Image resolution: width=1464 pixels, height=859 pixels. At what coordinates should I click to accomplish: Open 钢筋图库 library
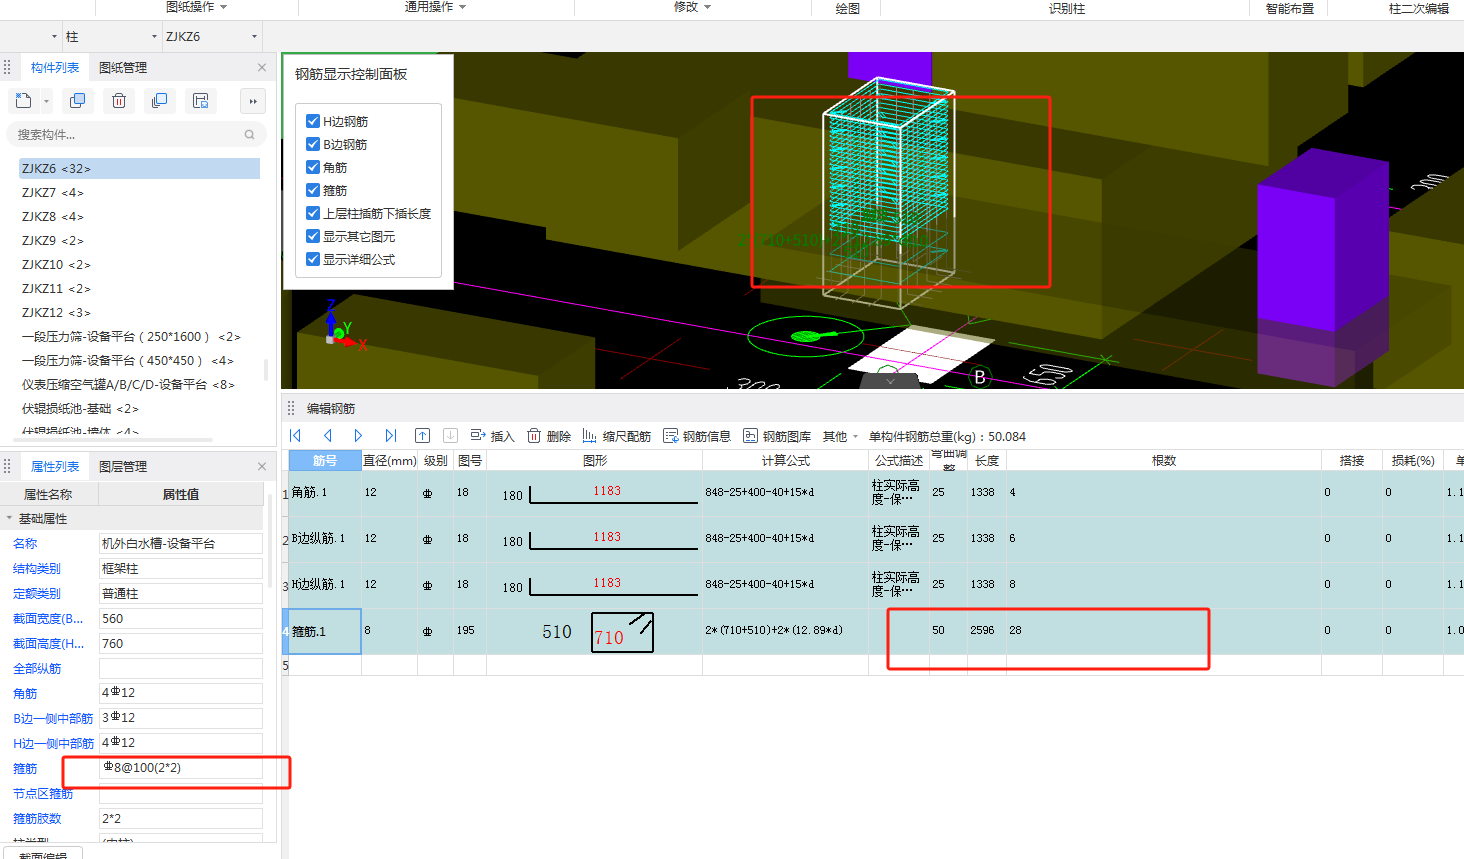pos(777,436)
